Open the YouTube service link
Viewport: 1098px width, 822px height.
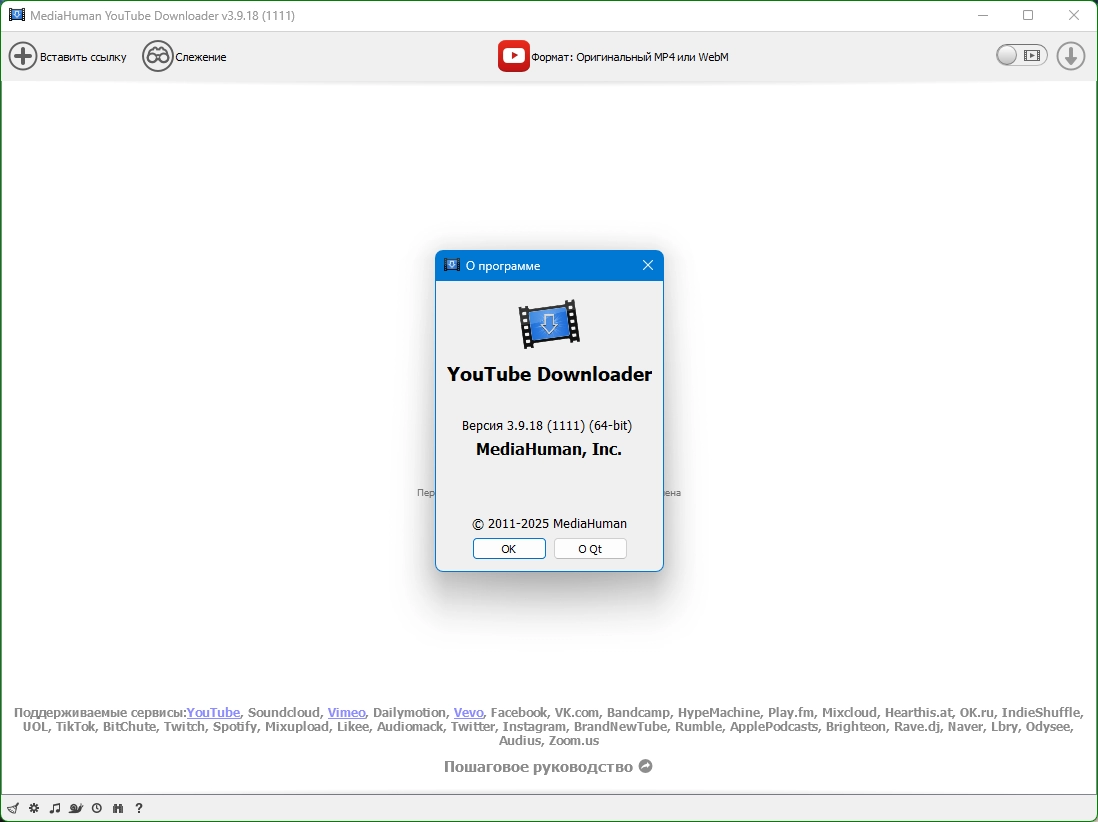213,712
